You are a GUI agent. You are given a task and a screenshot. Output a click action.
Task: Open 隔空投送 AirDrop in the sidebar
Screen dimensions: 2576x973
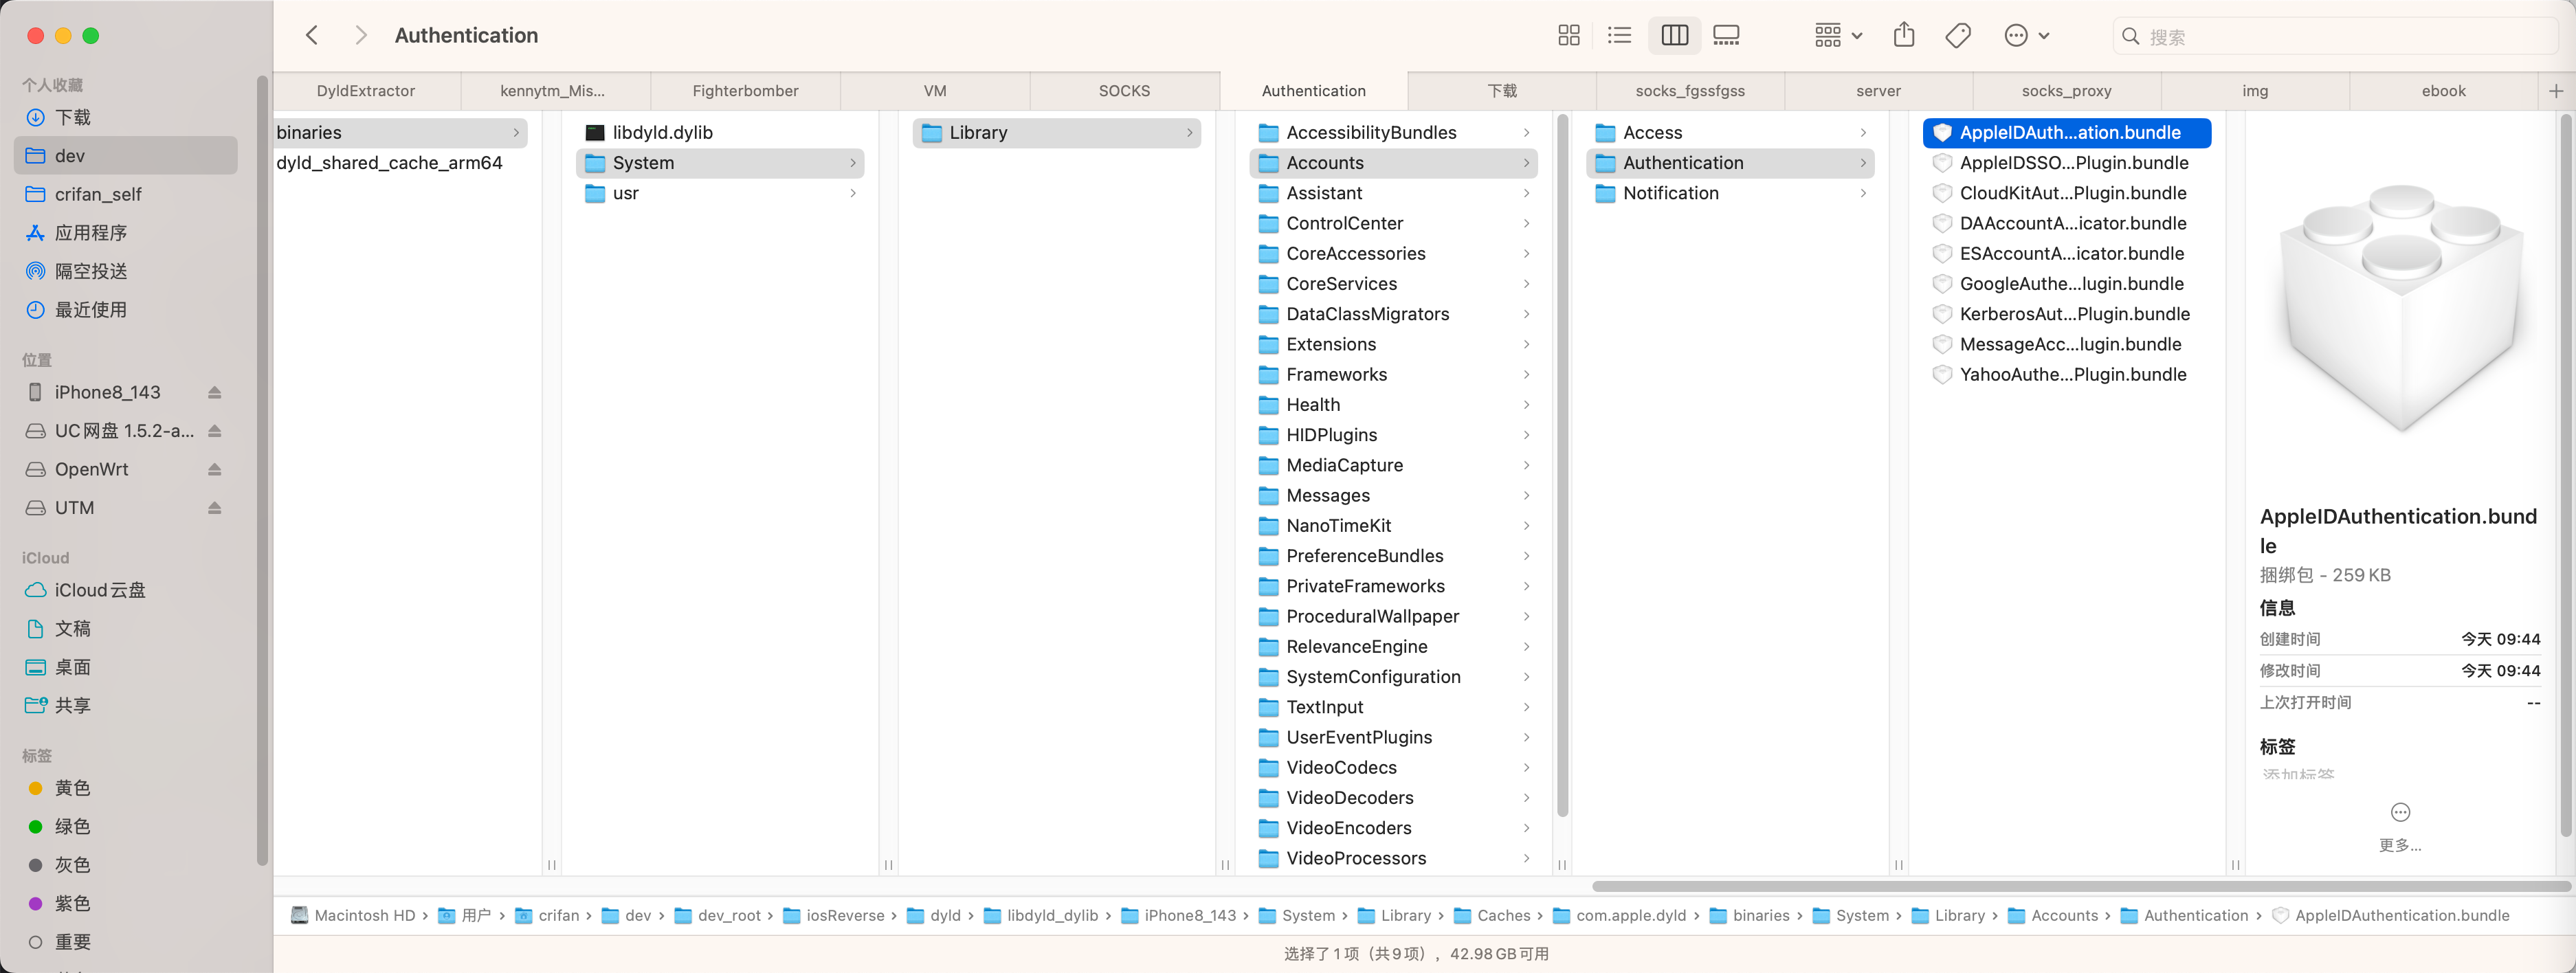[x=126, y=271]
